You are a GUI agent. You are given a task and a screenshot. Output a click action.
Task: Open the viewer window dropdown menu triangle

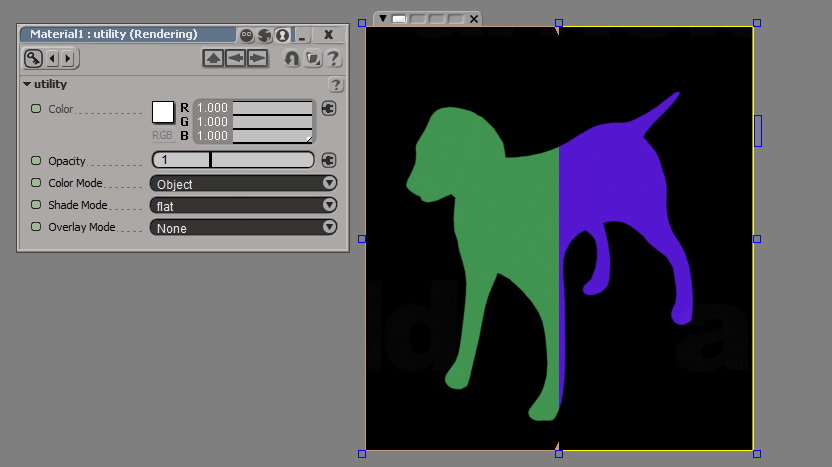click(382, 18)
